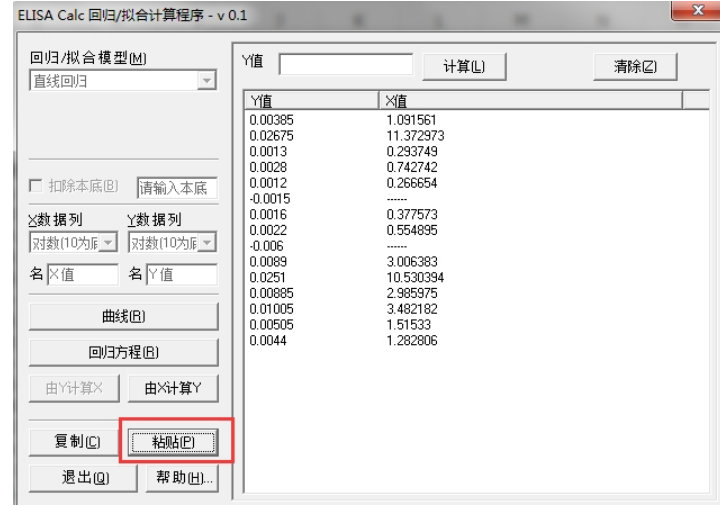Select the row with Y value 0.0089
Image resolution: width=720 pixels, height=506 pixels.
[x=477, y=262]
